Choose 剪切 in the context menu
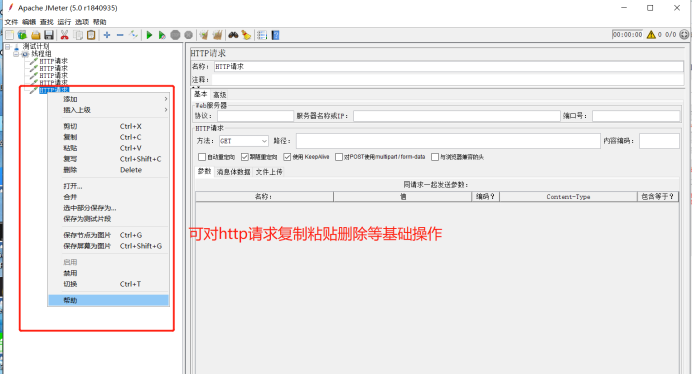The image size is (692, 374). coord(109,126)
